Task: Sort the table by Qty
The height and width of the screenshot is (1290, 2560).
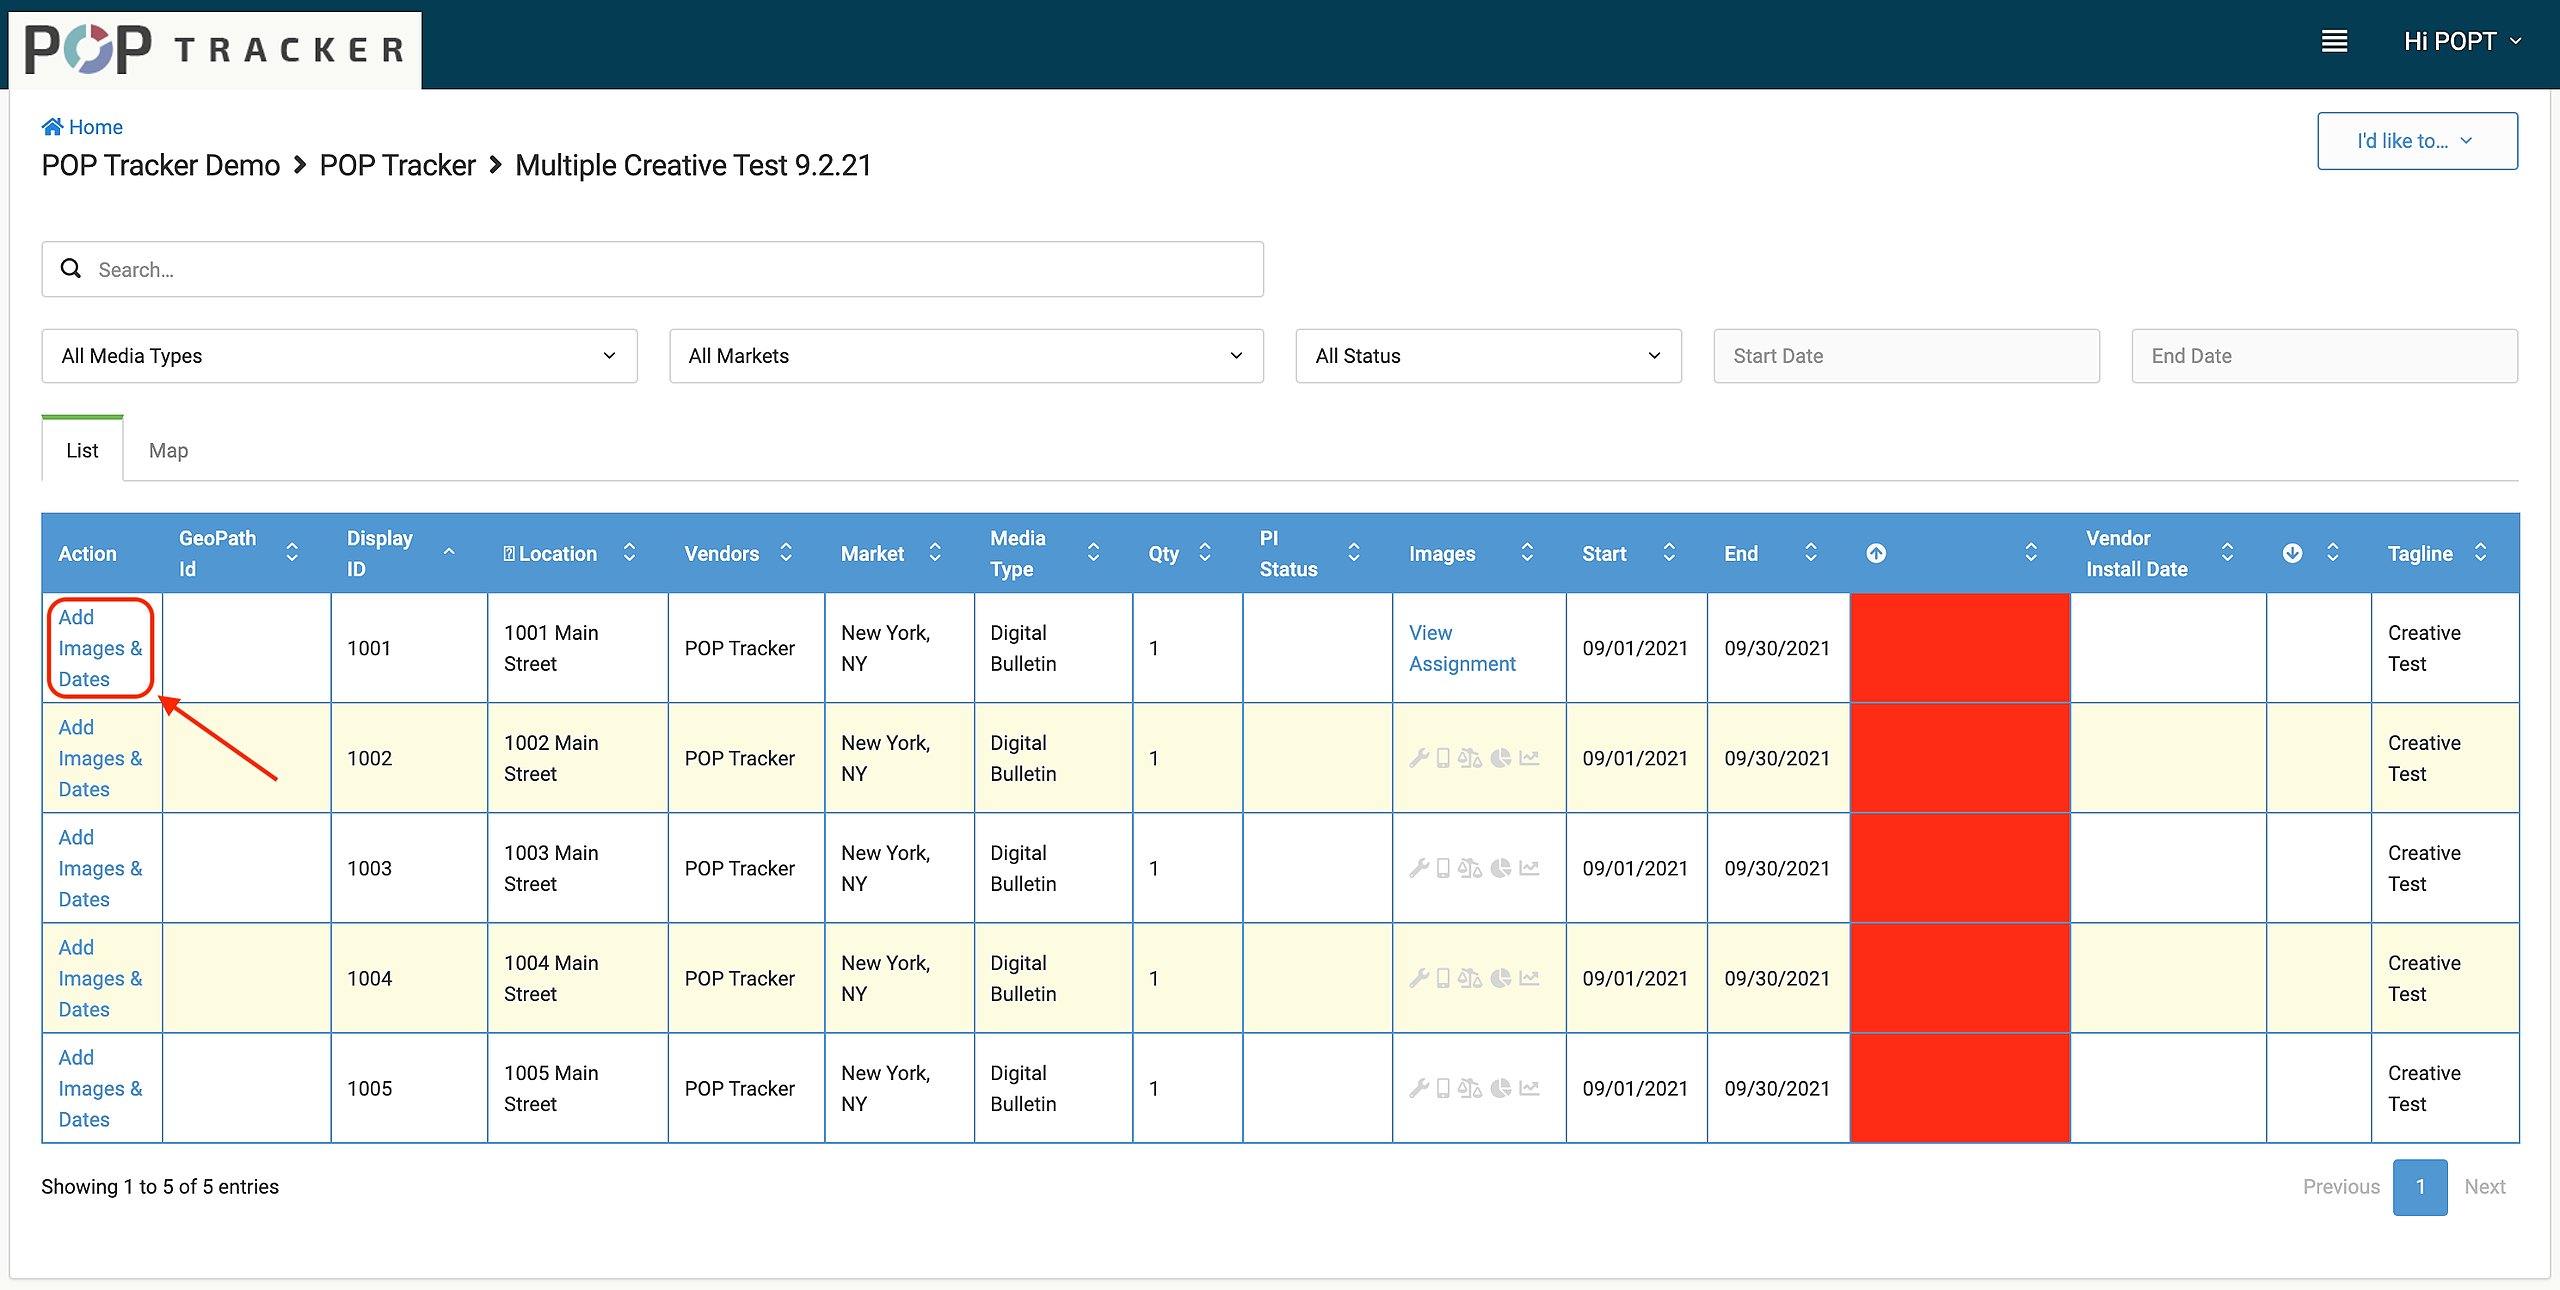Action: click(1187, 553)
